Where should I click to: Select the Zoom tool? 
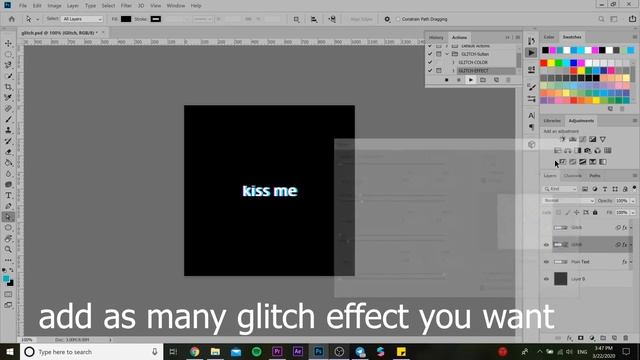tap(8, 249)
